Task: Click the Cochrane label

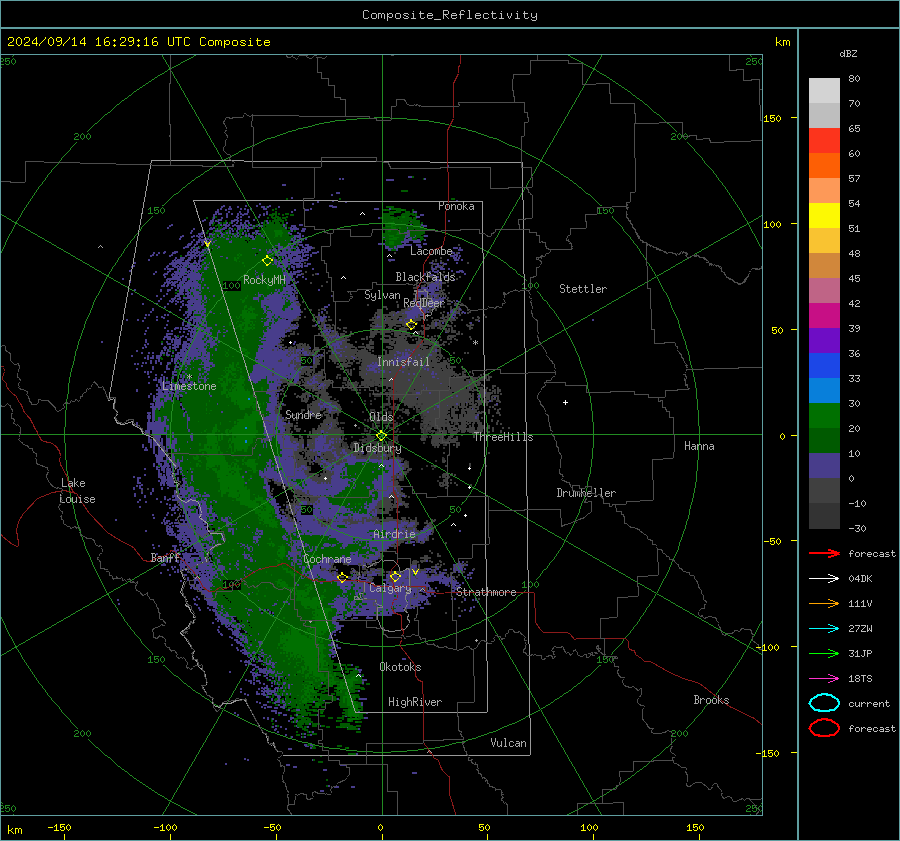Action: (x=327, y=559)
